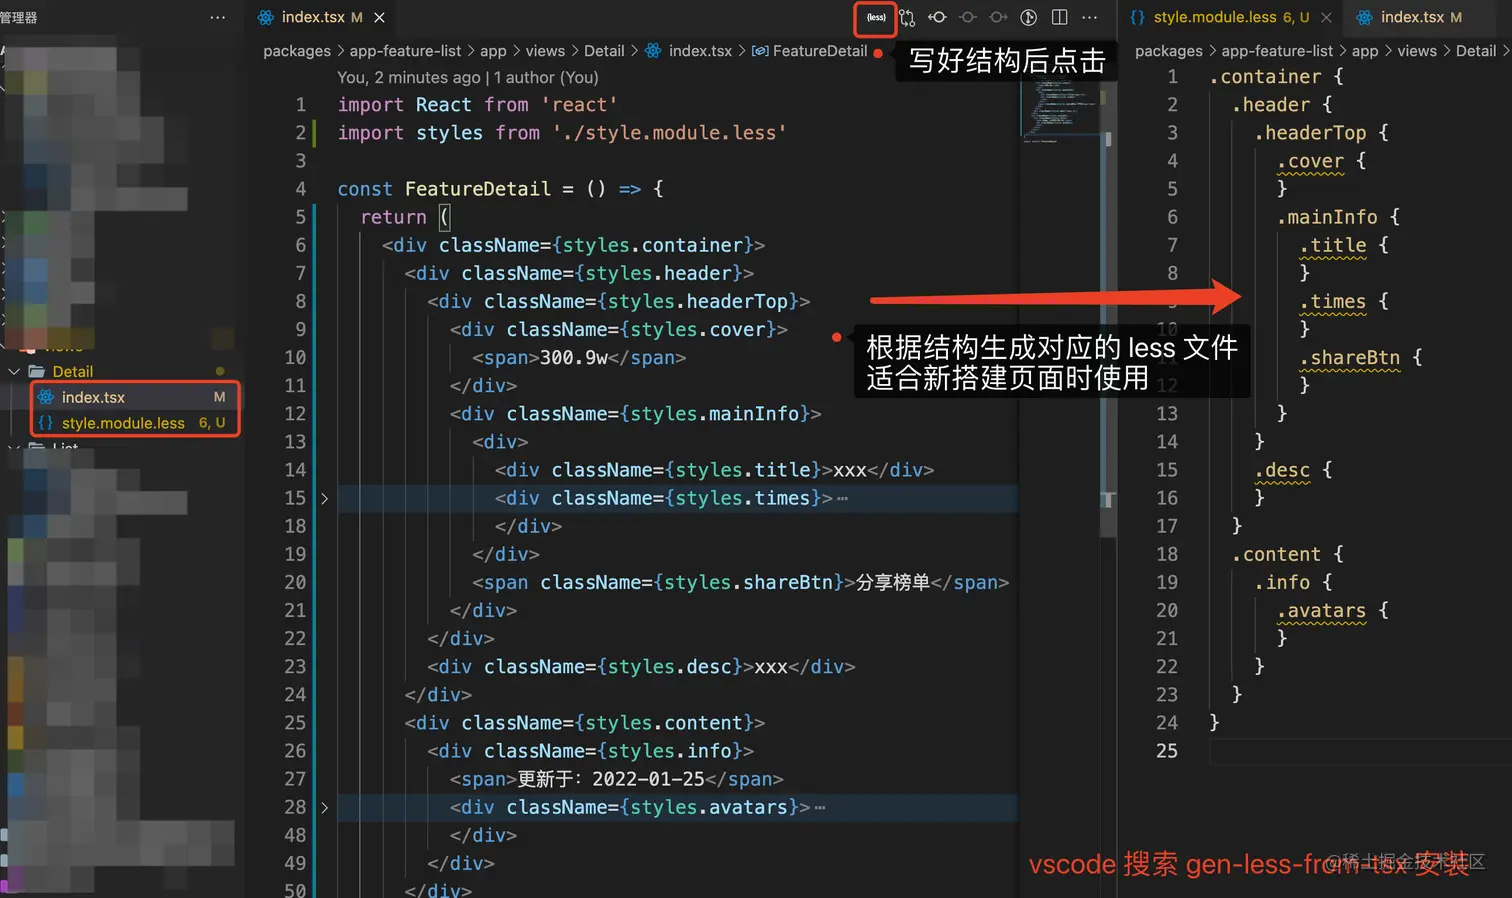Go to next change icon
Image resolution: width=1512 pixels, height=898 pixels.
[998, 18]
